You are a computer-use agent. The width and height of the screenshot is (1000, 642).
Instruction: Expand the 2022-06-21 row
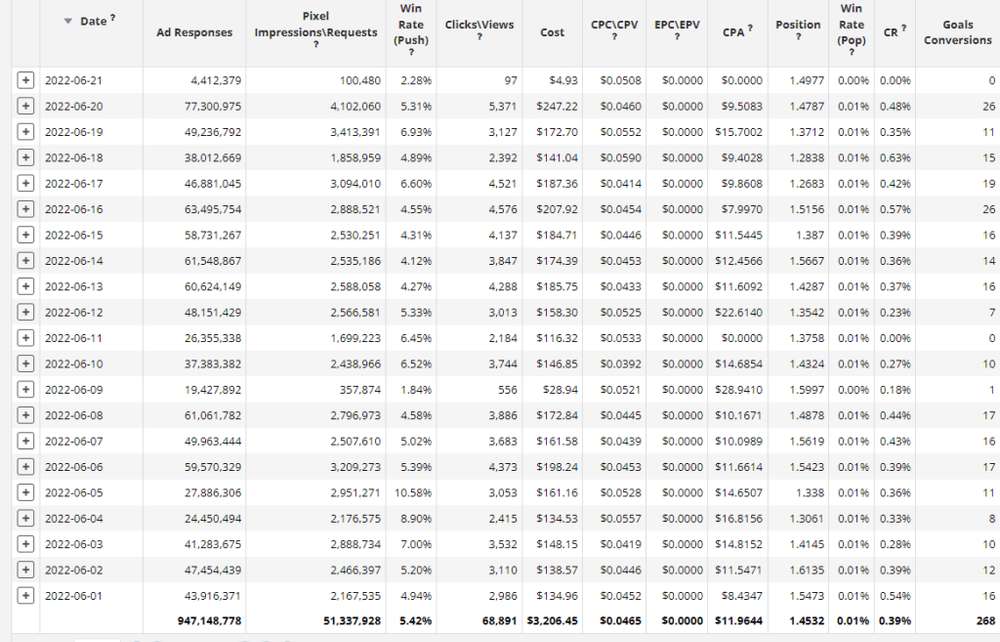[25, 81]
